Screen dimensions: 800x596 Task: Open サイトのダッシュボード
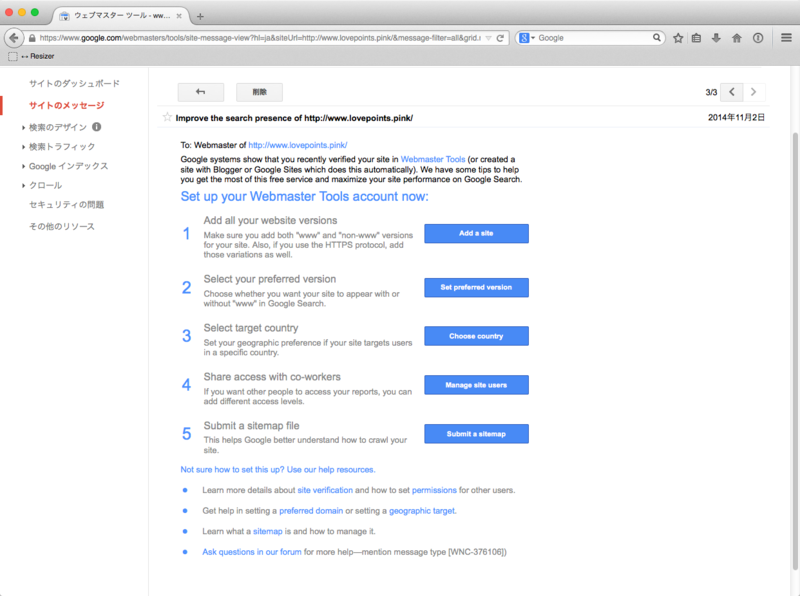click(74, 83)
